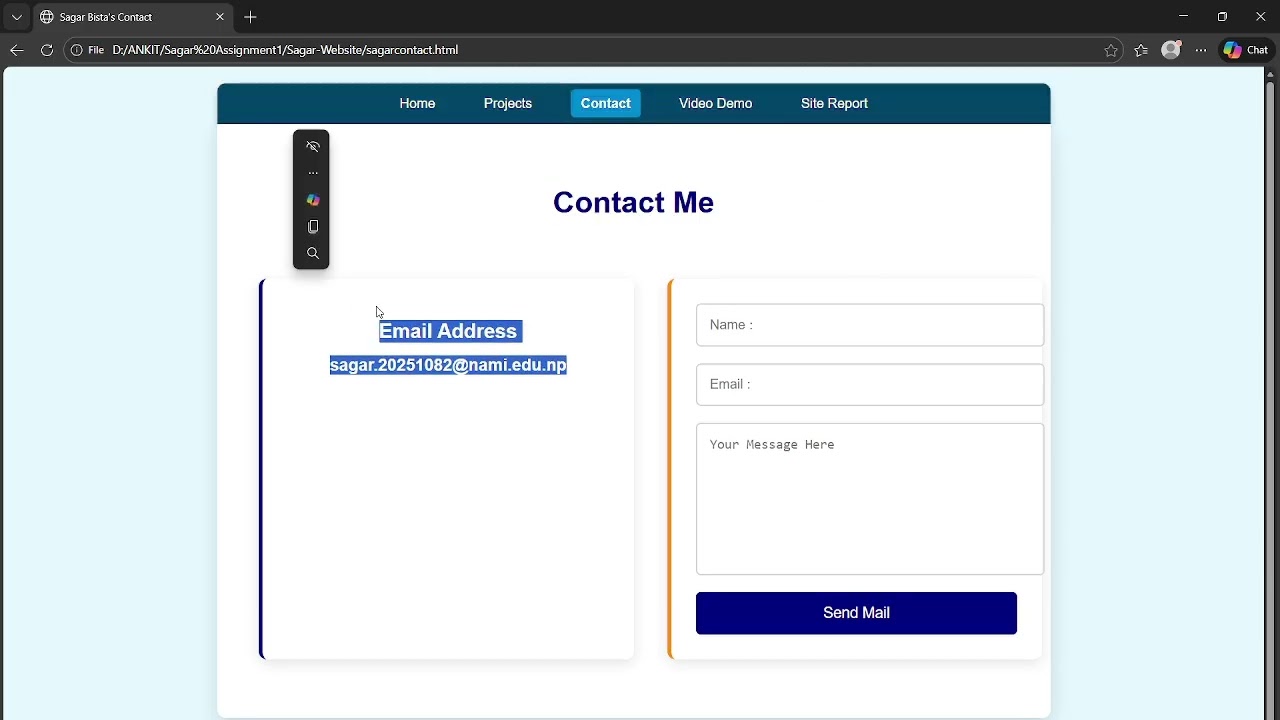Ask Copilot about the selected text
The image size is (1280, 720).
coord(312,200)
